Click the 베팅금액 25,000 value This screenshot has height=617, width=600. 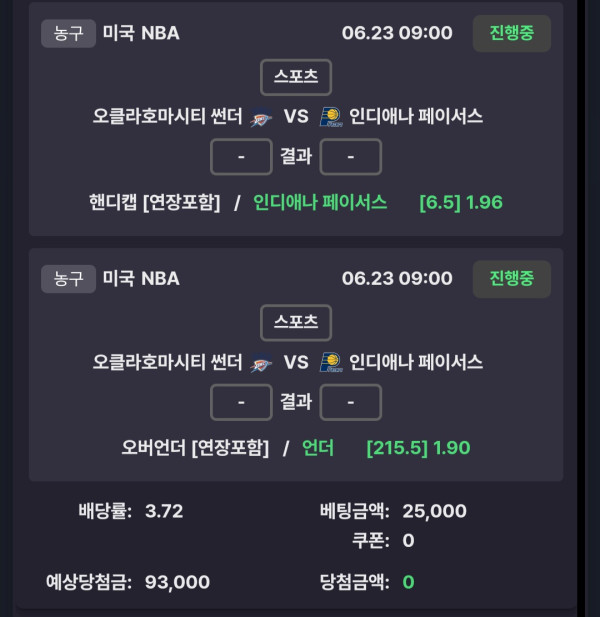point(434,511)
